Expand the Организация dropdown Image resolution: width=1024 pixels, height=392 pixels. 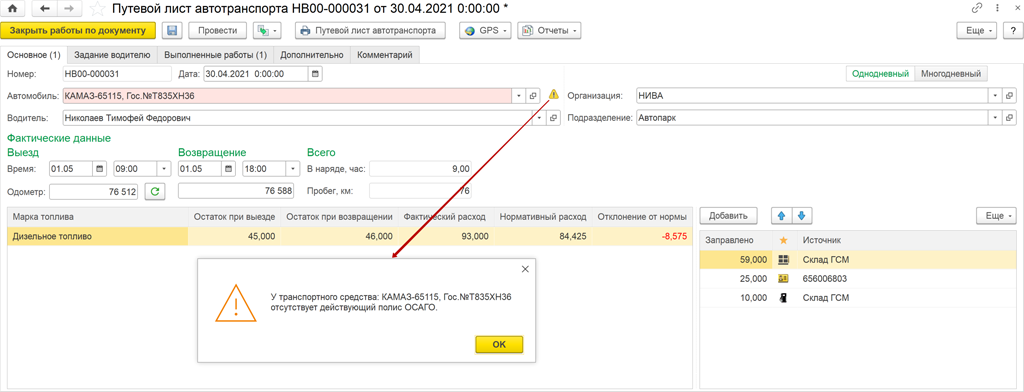click(995, 96)
